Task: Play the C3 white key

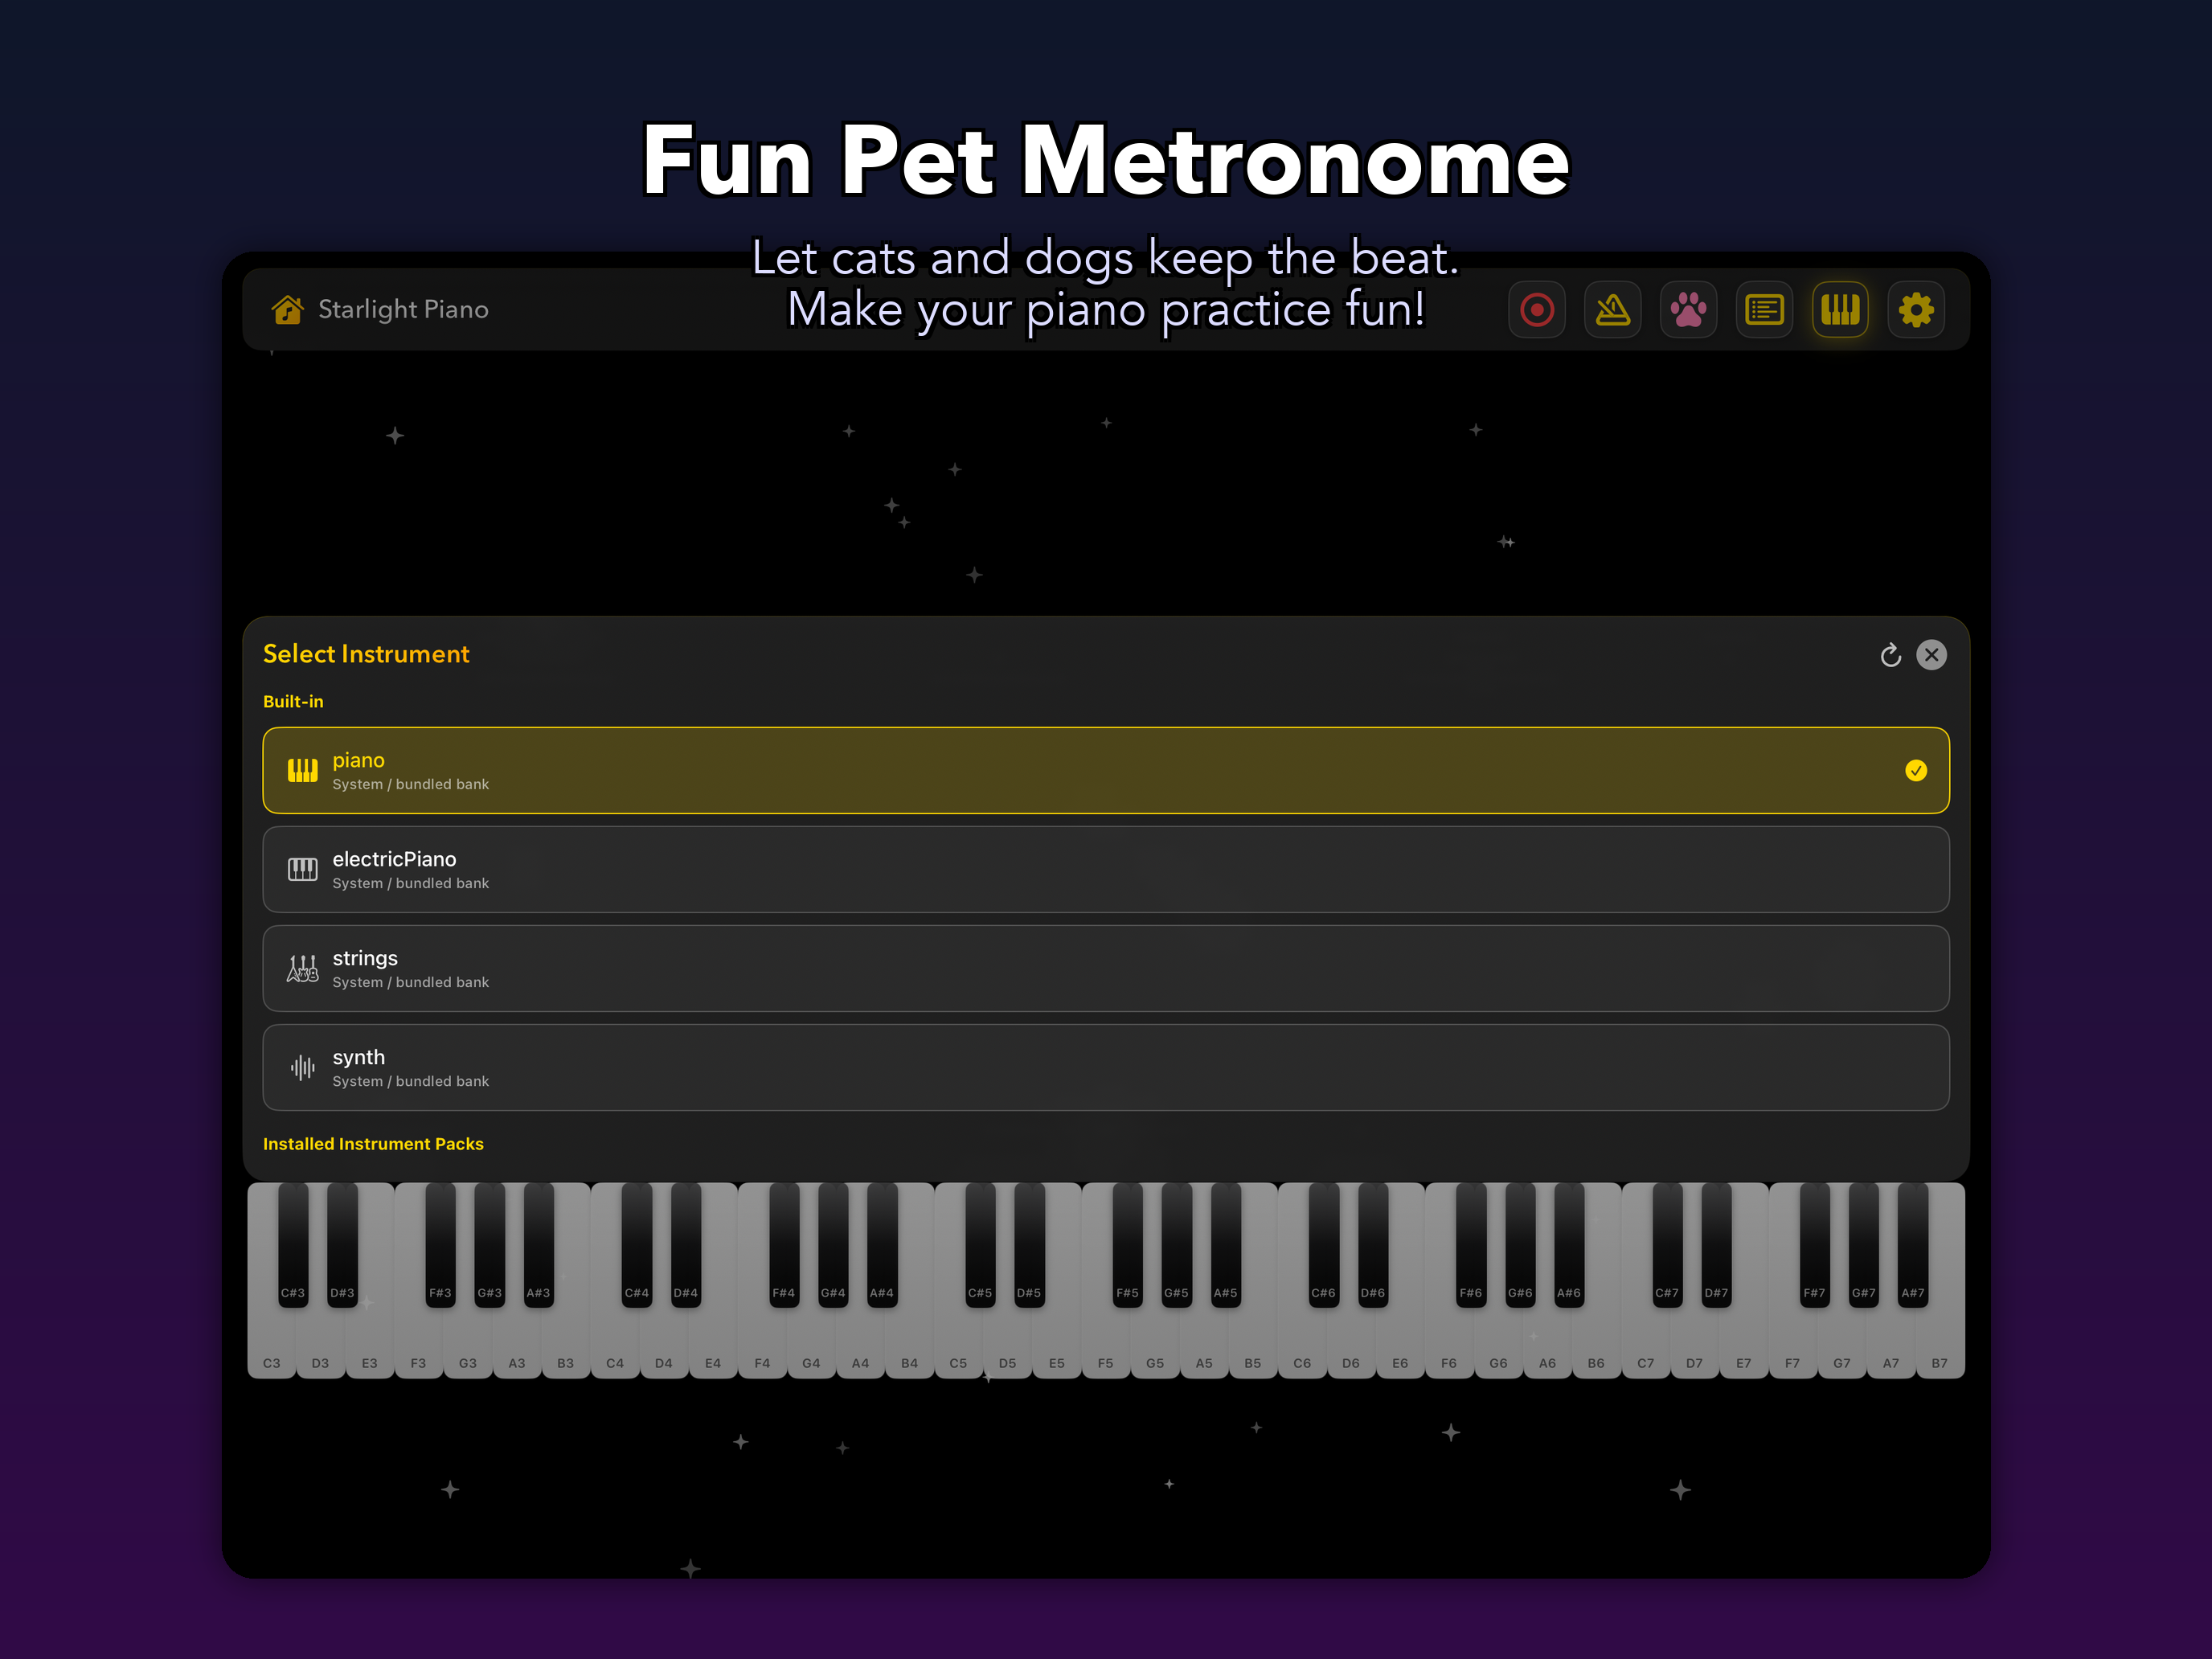Action: click(x=271, y=1345)
